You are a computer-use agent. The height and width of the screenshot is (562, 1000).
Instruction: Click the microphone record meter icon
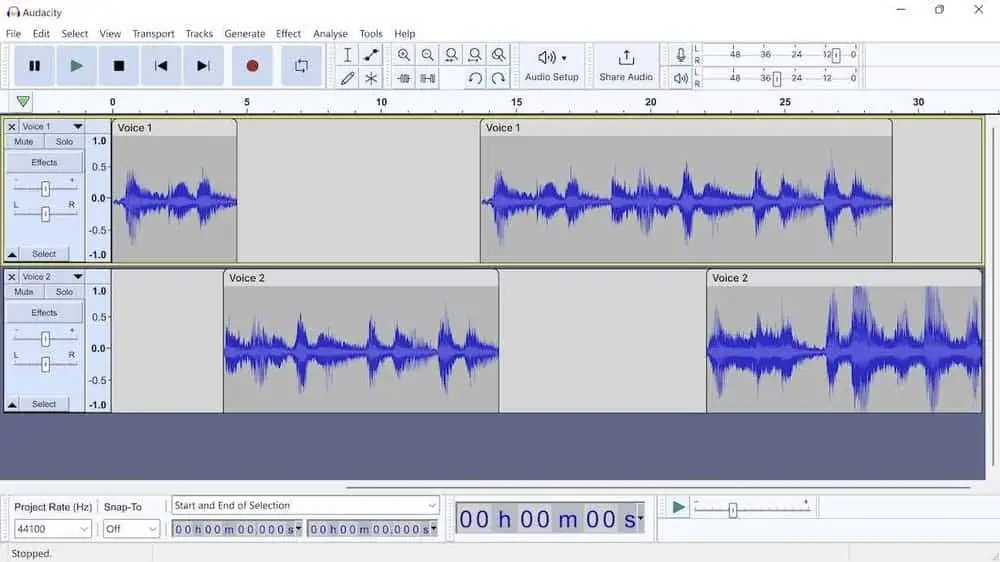coord(680,55)
